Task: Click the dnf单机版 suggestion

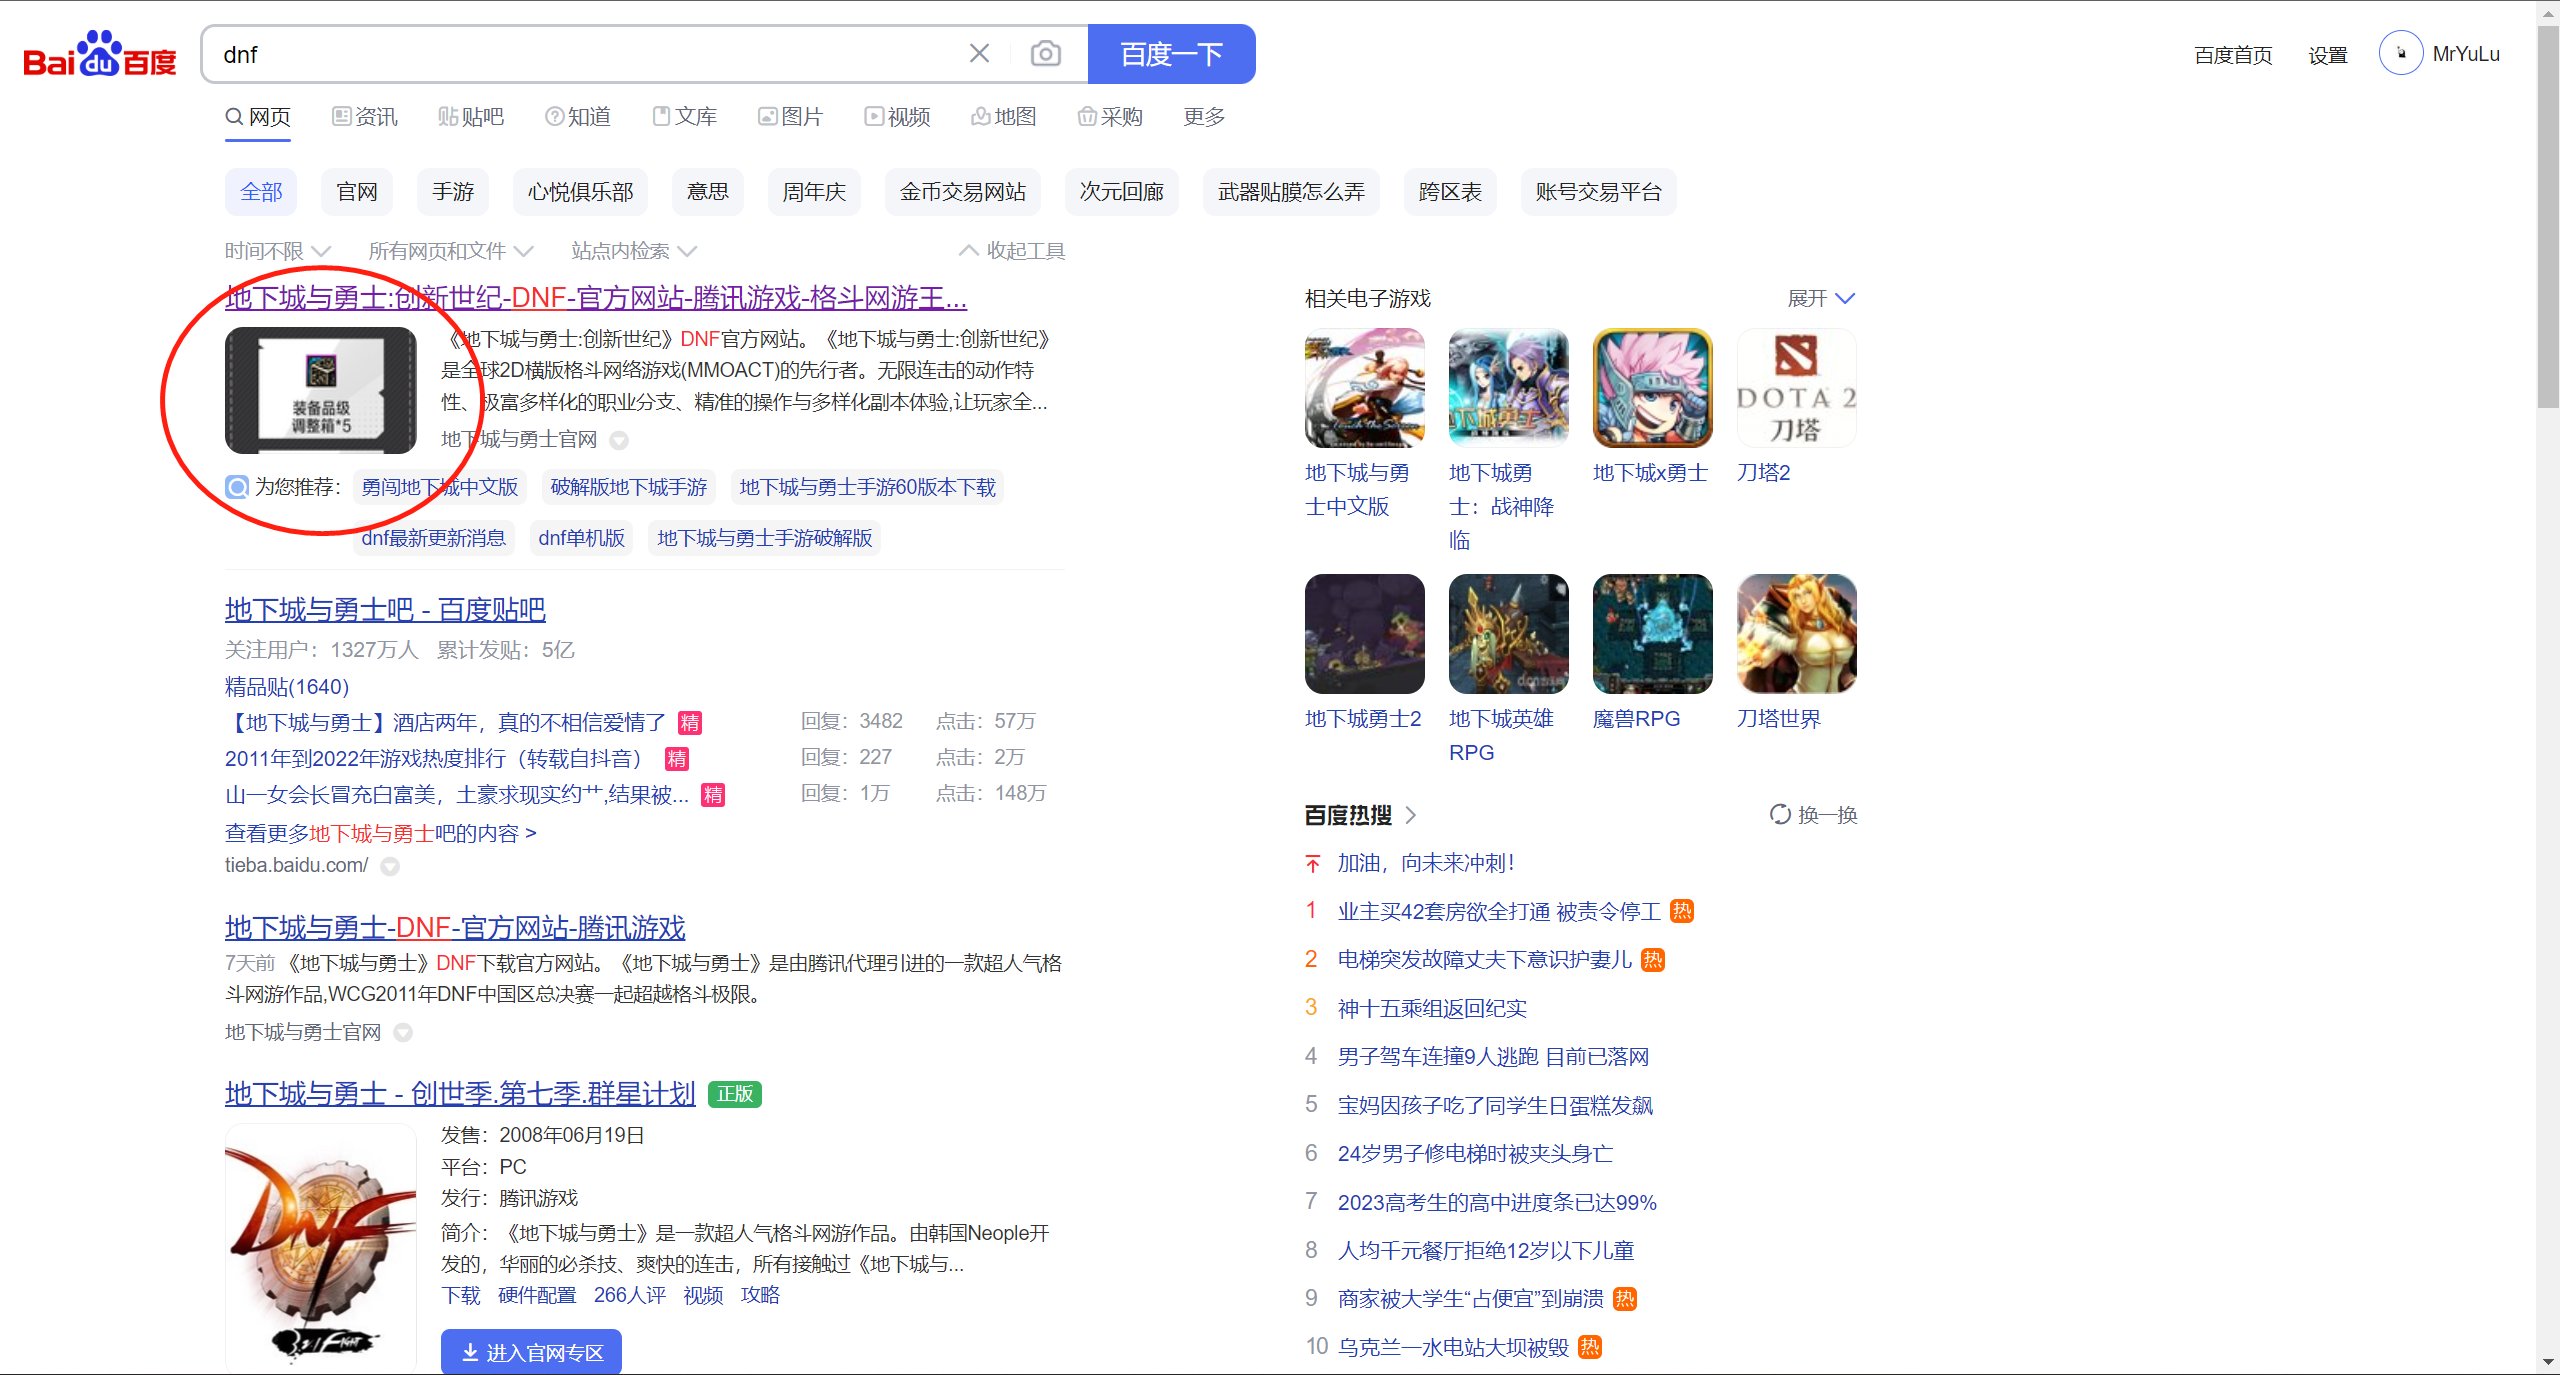Action: pos(582,538)
